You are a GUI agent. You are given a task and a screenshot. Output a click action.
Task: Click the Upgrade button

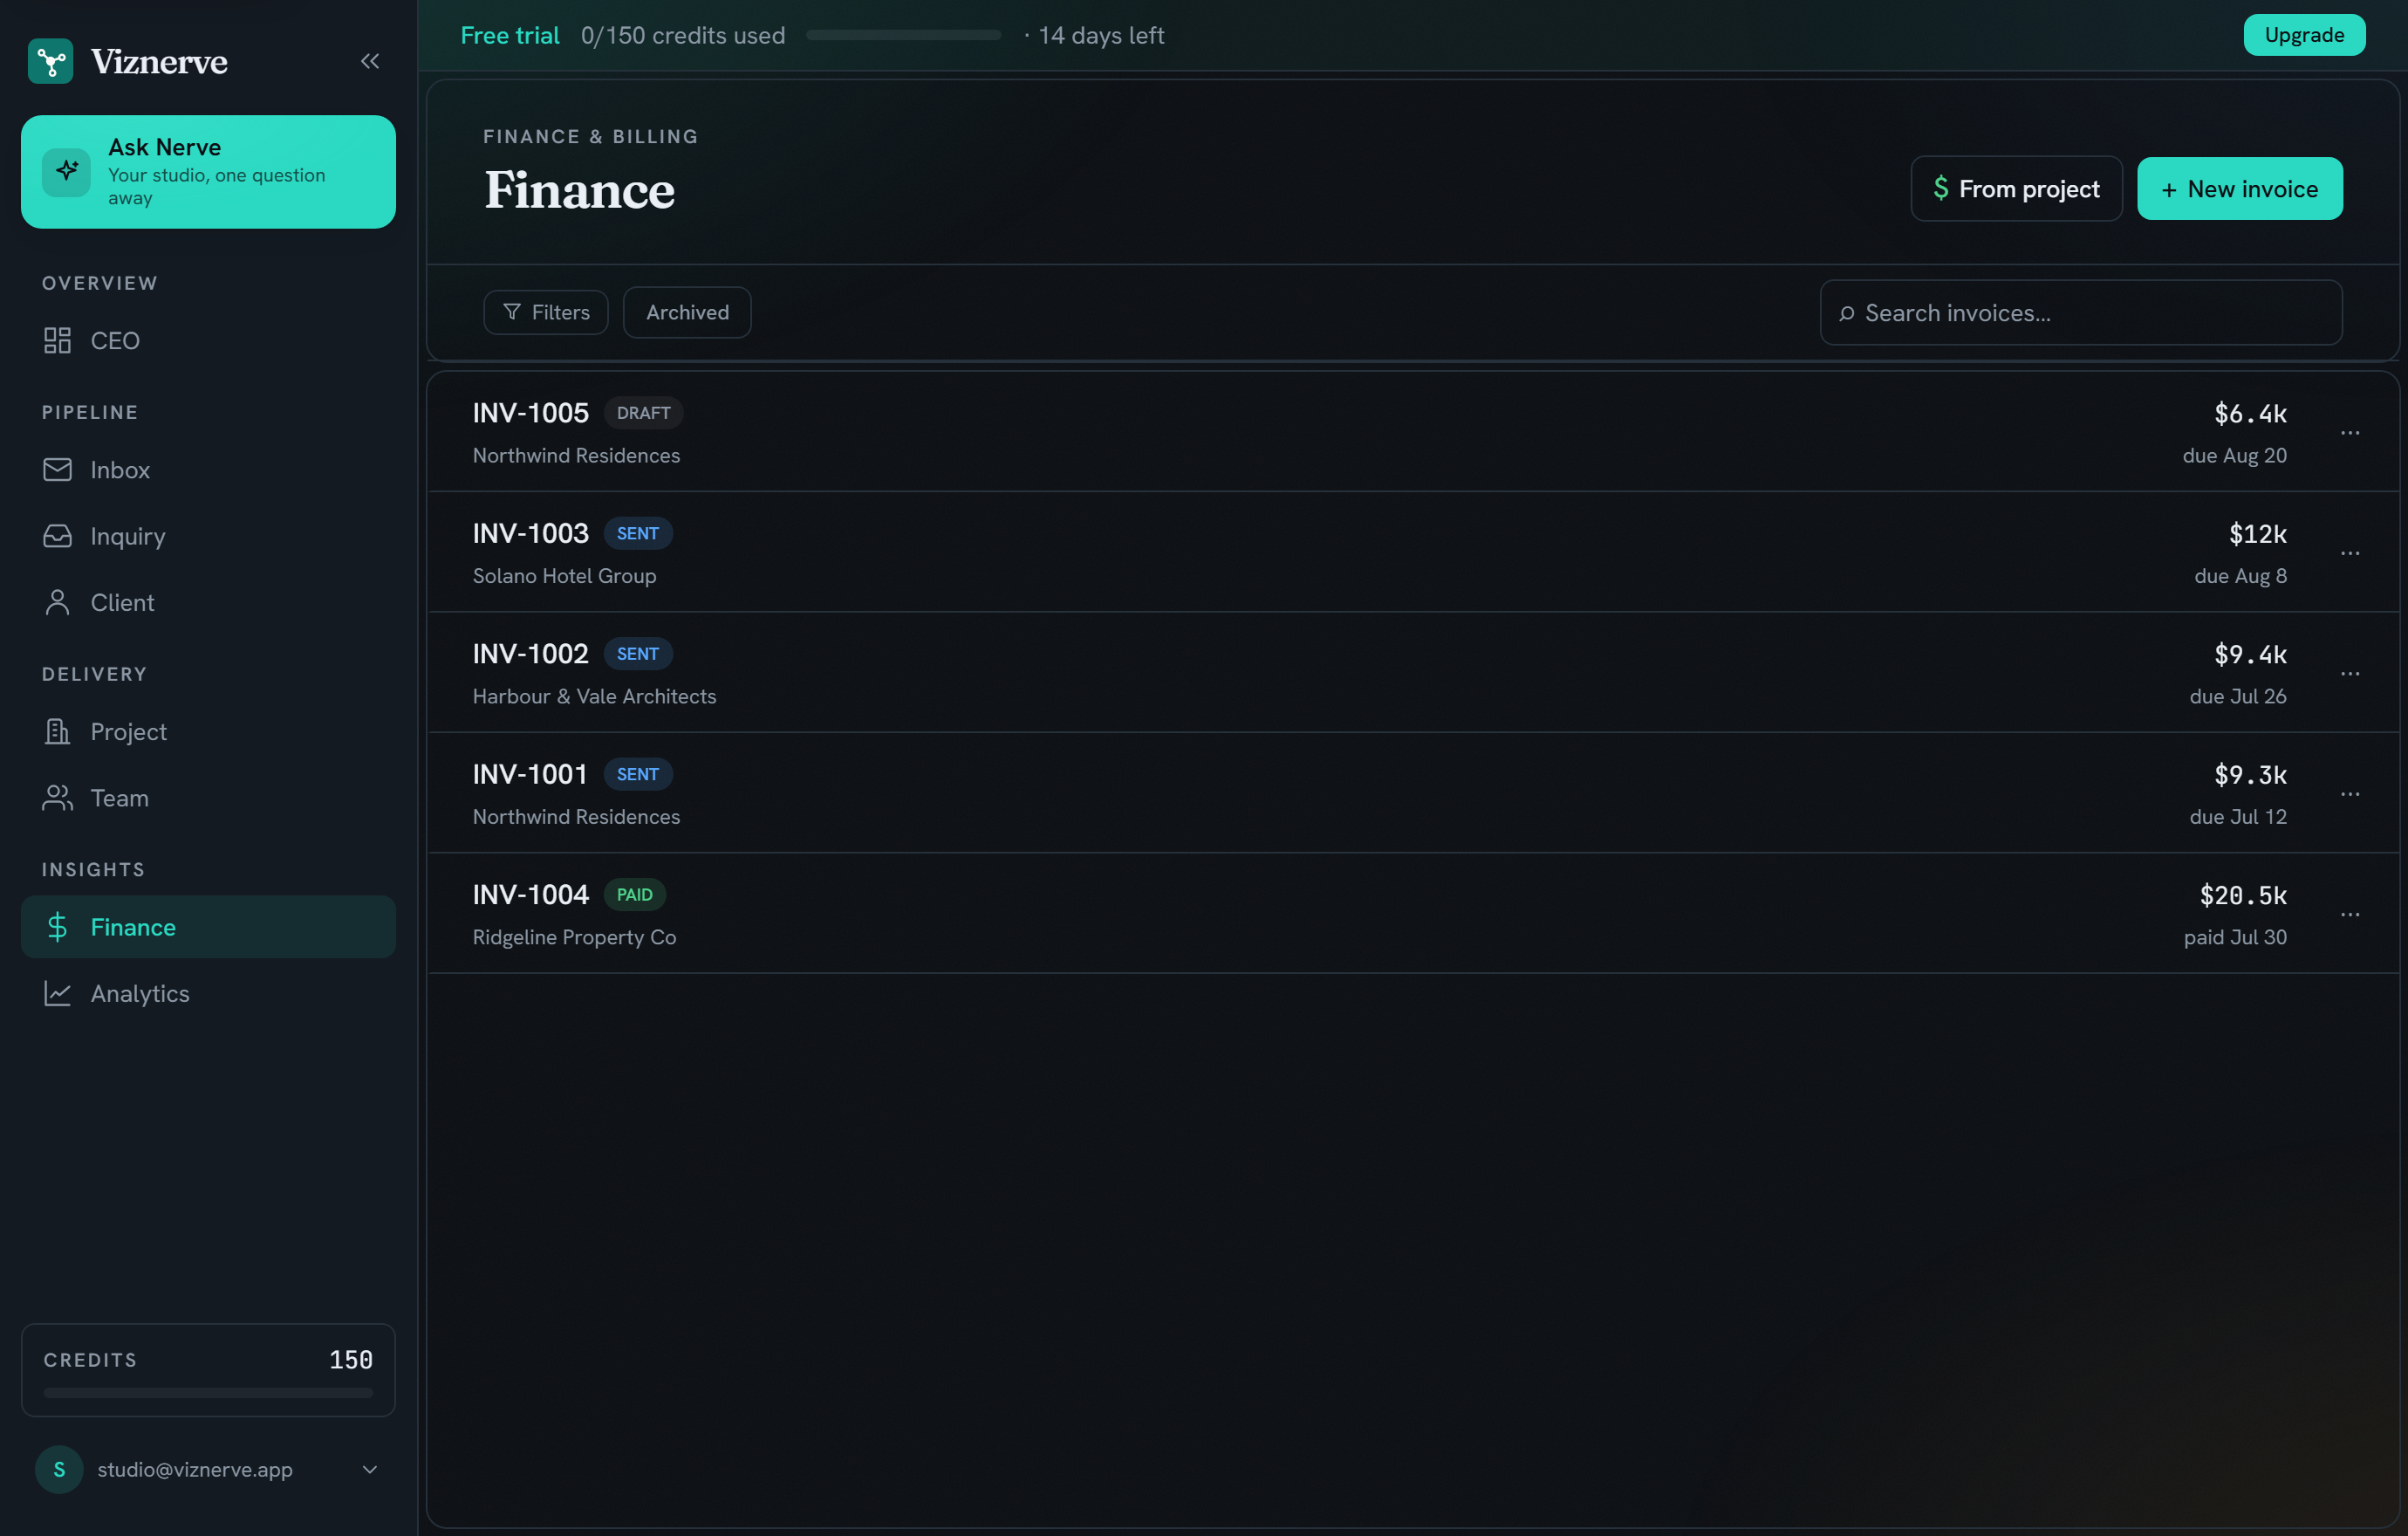pos(2304,35)
